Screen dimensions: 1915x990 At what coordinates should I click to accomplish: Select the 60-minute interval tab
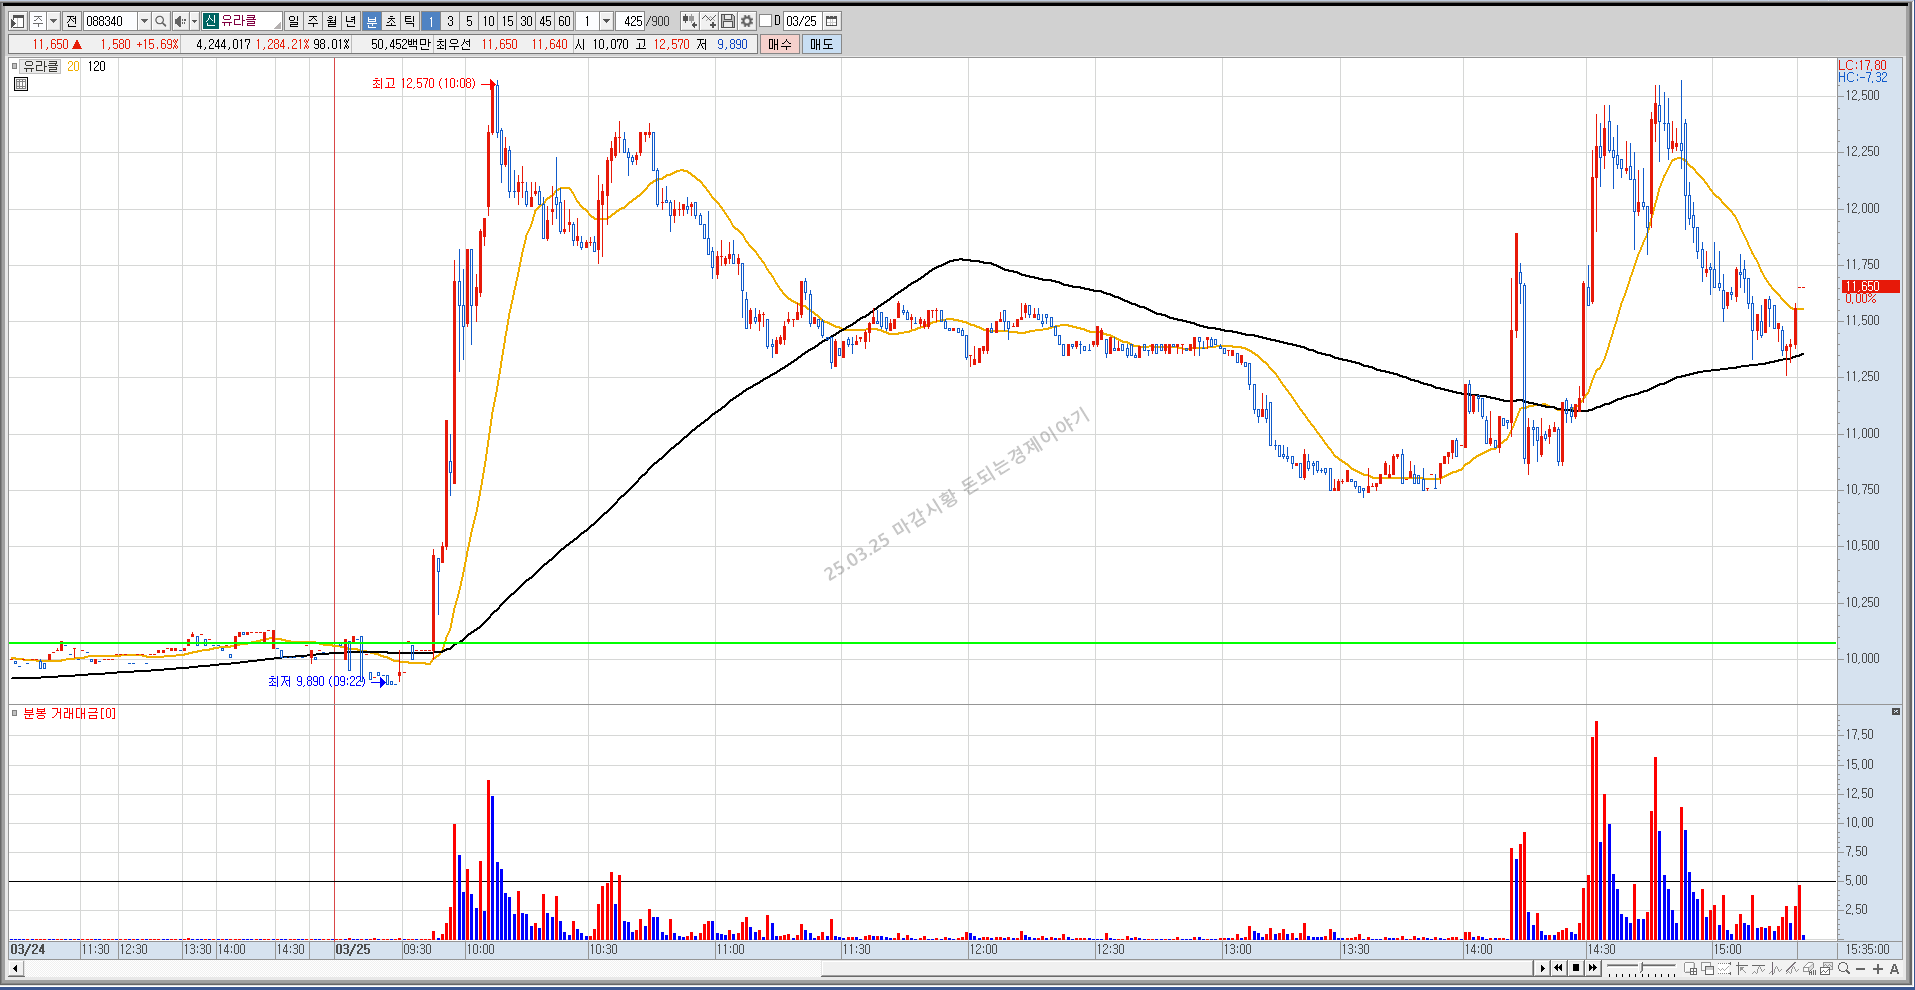[564, 21]
